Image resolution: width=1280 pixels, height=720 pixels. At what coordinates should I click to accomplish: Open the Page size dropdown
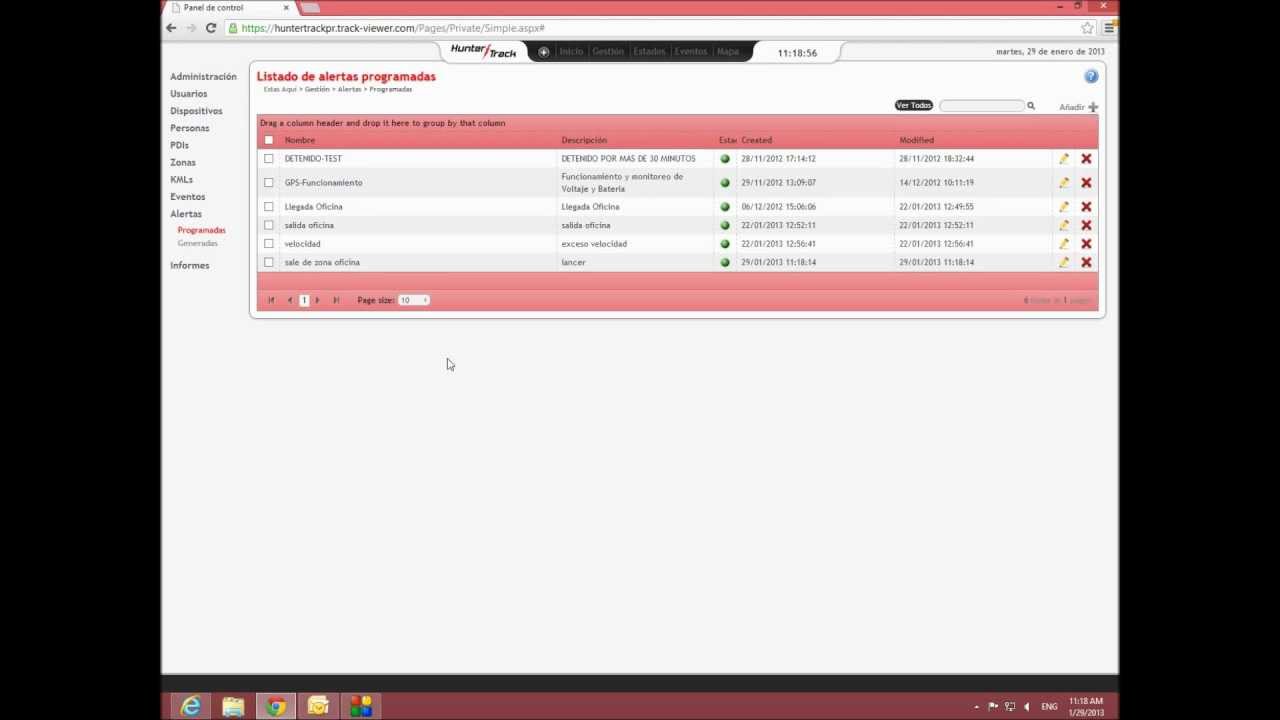[x=414, y=300]
